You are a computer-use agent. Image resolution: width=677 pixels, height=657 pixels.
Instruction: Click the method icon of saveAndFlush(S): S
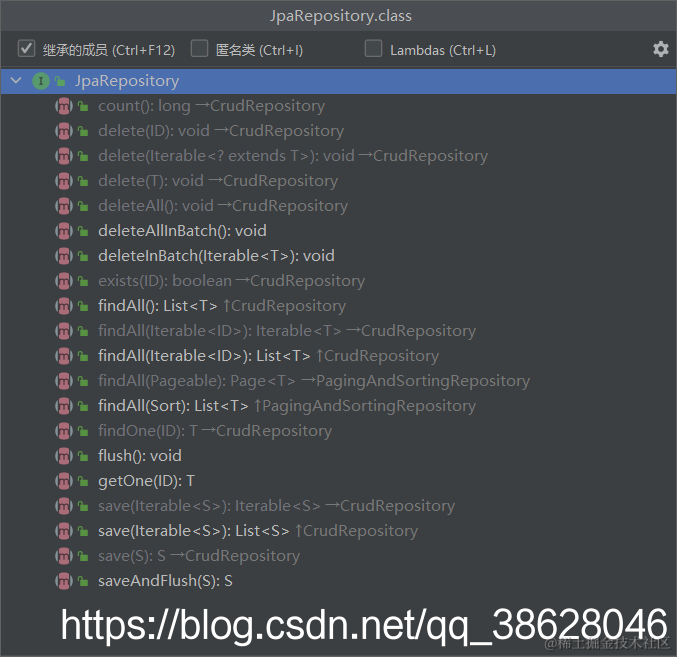pos(63,581)
